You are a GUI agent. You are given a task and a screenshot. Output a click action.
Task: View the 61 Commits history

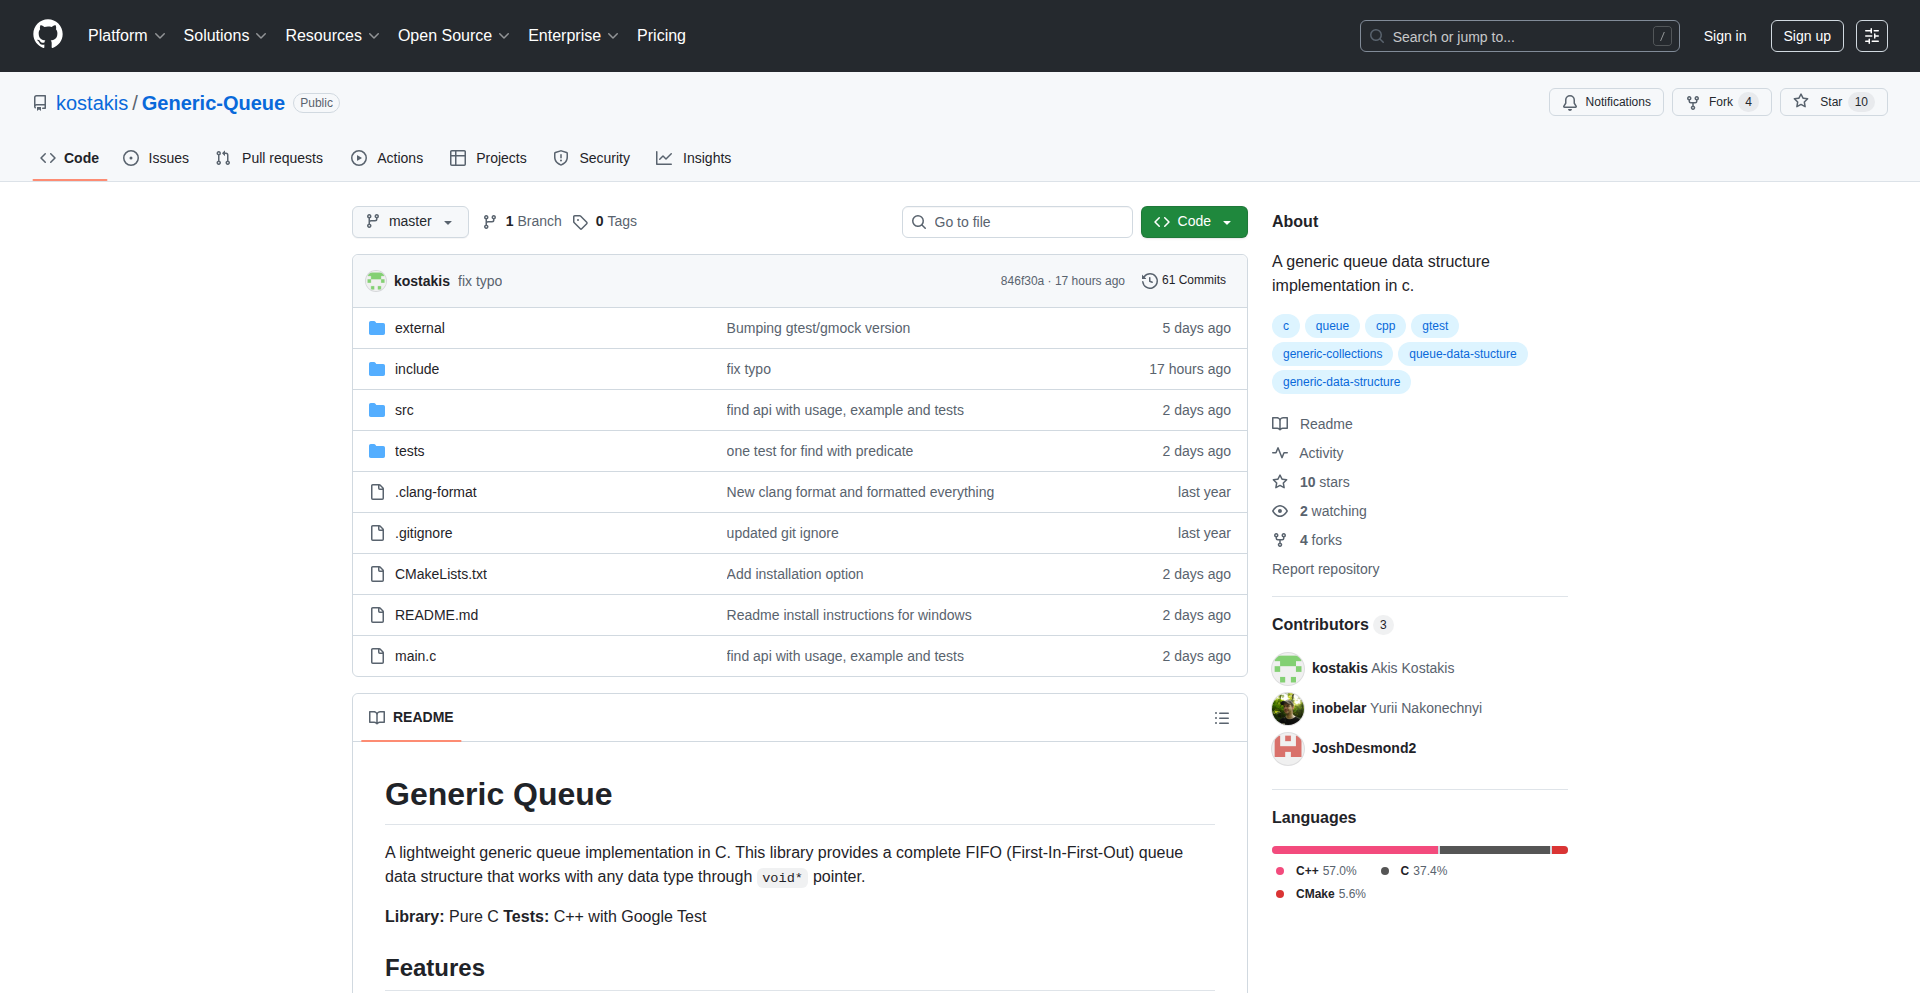point(1184,281)
